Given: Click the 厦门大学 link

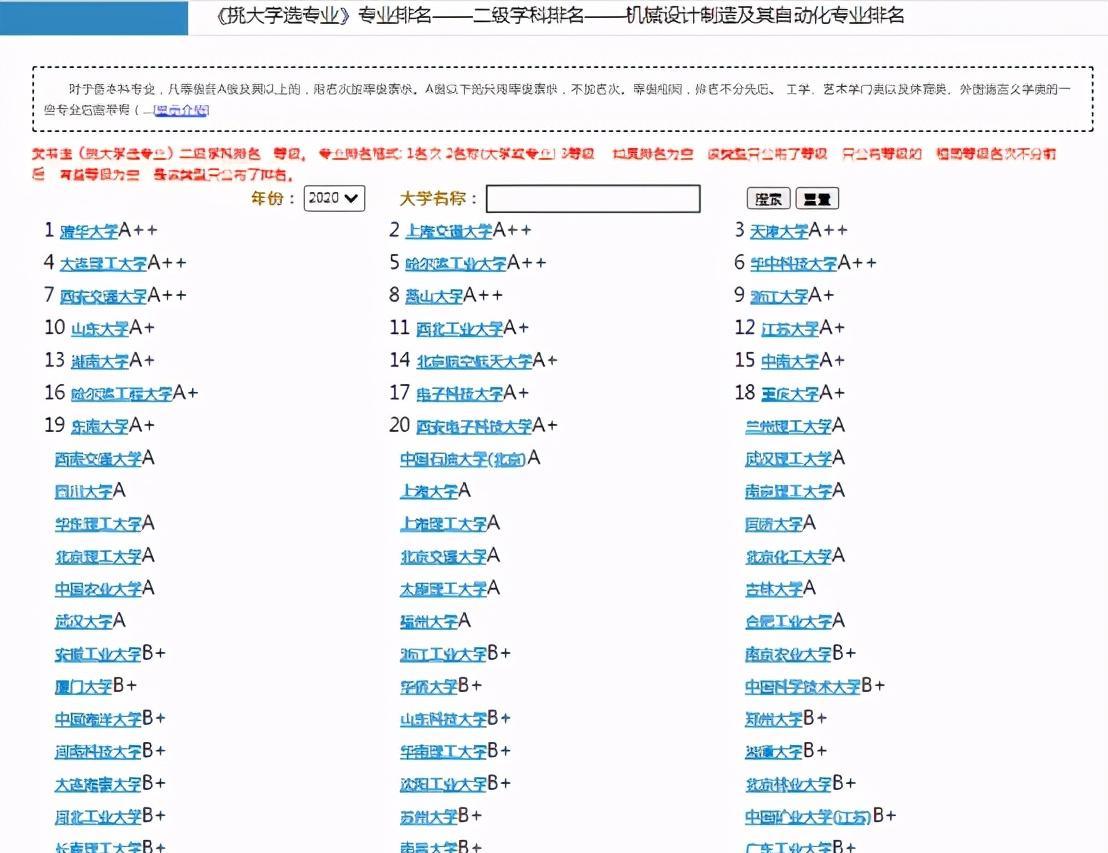Looking at the screenshot, I should click(x=84, y=686).
